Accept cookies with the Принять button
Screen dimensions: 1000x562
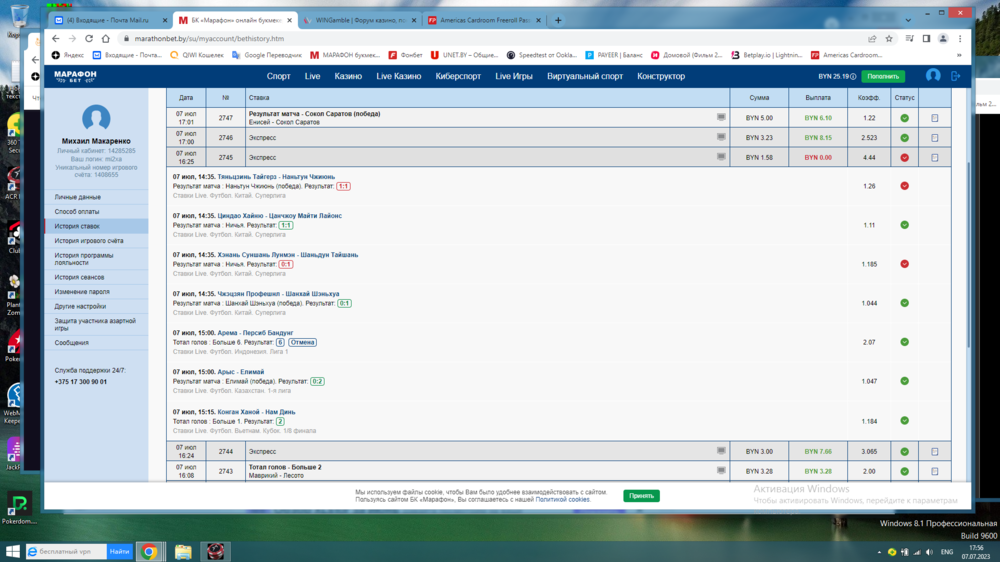tap(641, 495)
